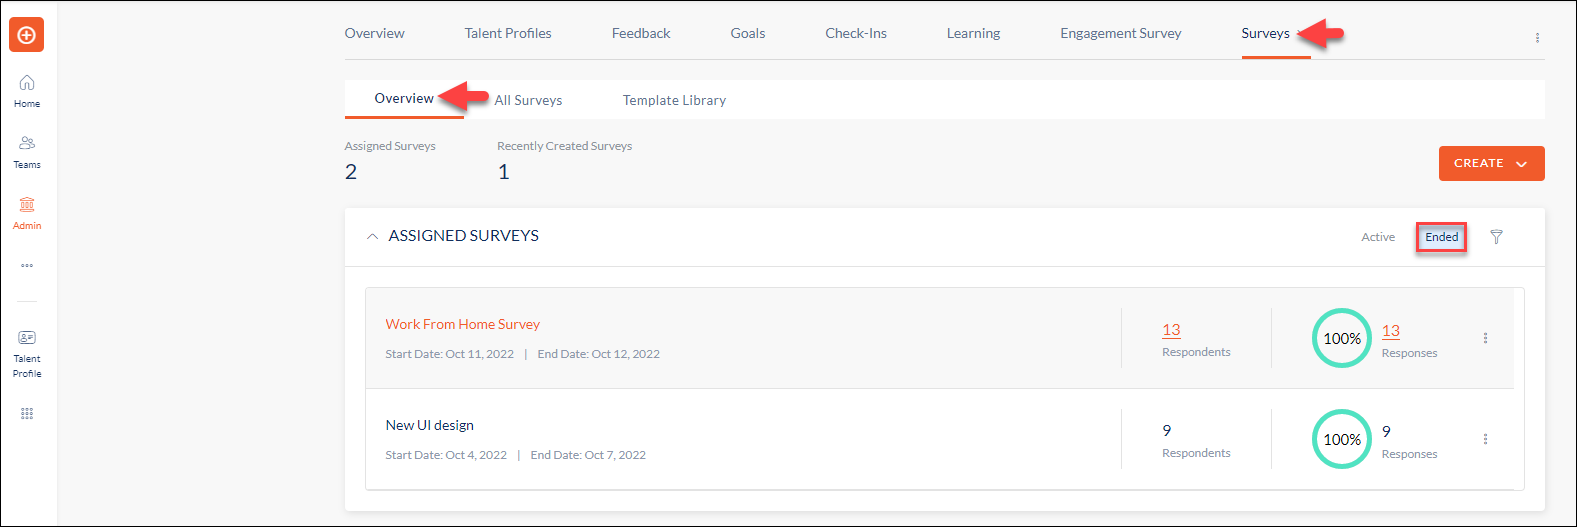
Task: Open the Admin sidebar icon
Action: click(x=27, y=213)
